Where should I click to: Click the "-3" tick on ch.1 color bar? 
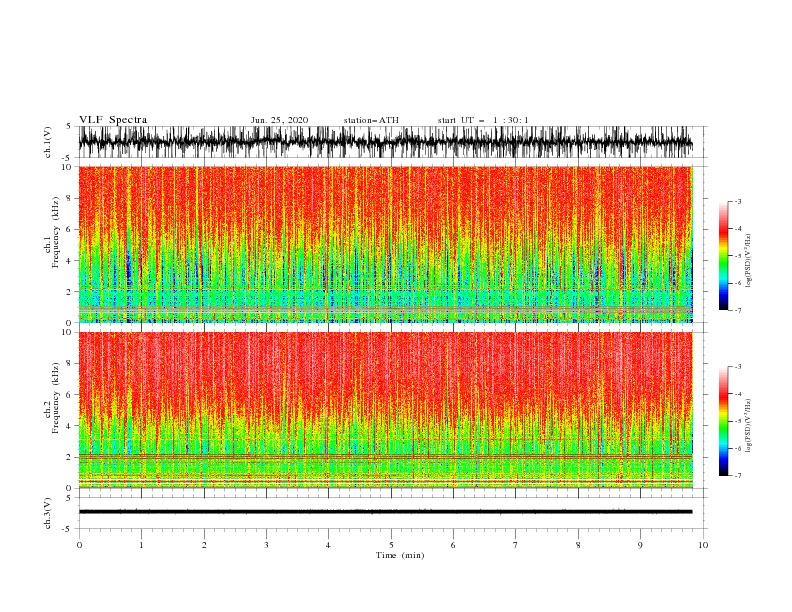737,201
